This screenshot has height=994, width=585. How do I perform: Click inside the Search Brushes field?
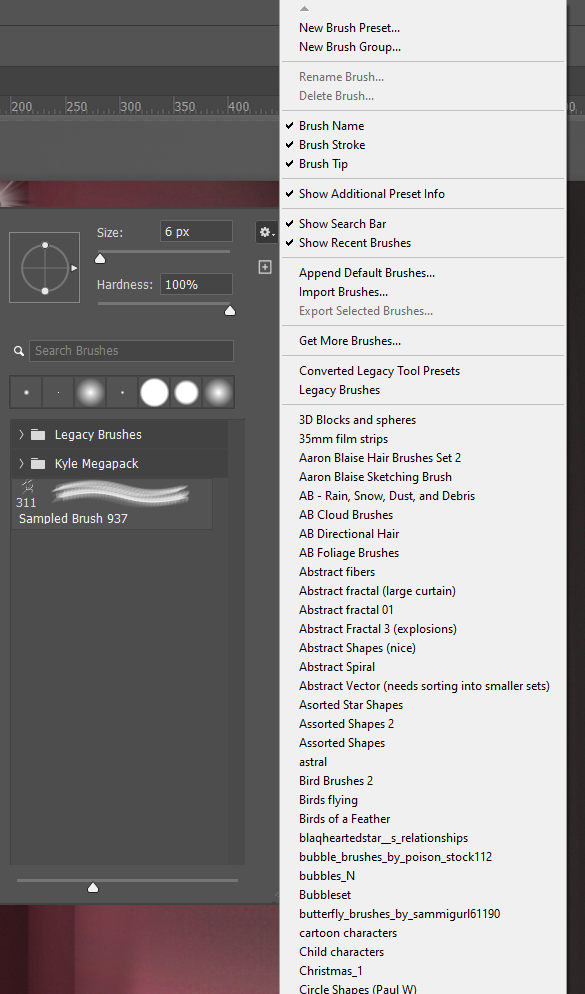coord(130,351)
